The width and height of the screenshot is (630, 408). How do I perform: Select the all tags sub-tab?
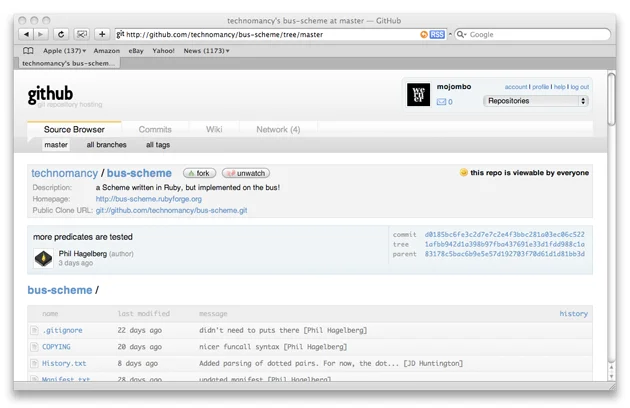(x=158, y=145)
